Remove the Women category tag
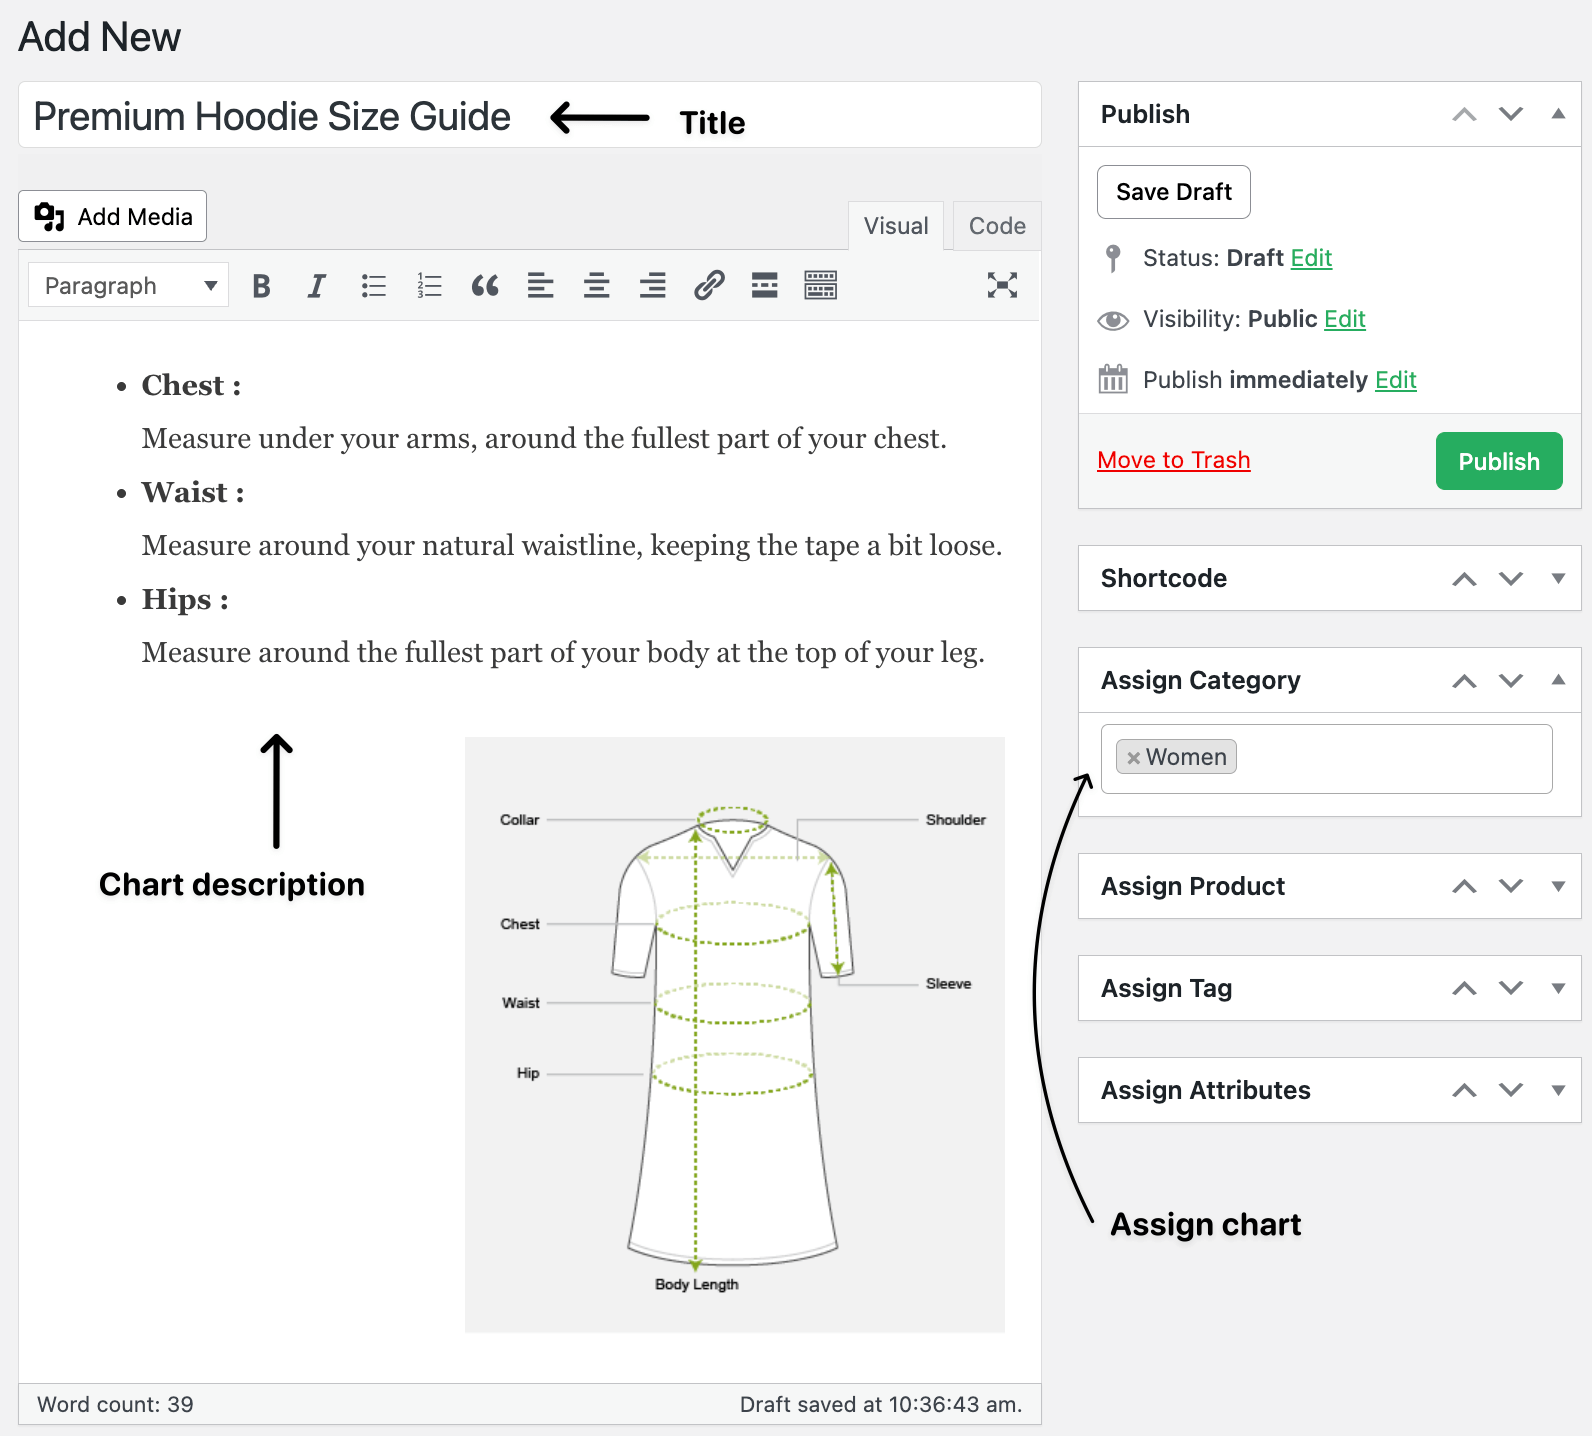The image size is (1592, 1436). (1133, 758)
